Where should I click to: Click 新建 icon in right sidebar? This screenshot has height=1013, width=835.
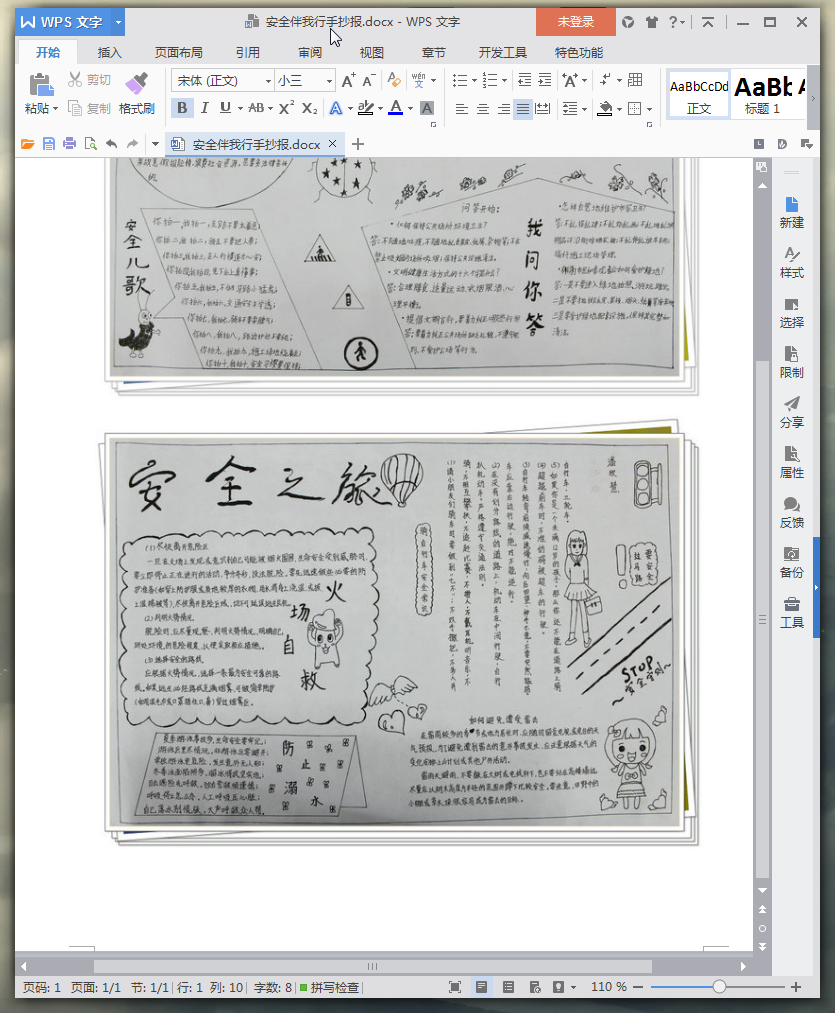pyautogui.click(x=792, y=213)
